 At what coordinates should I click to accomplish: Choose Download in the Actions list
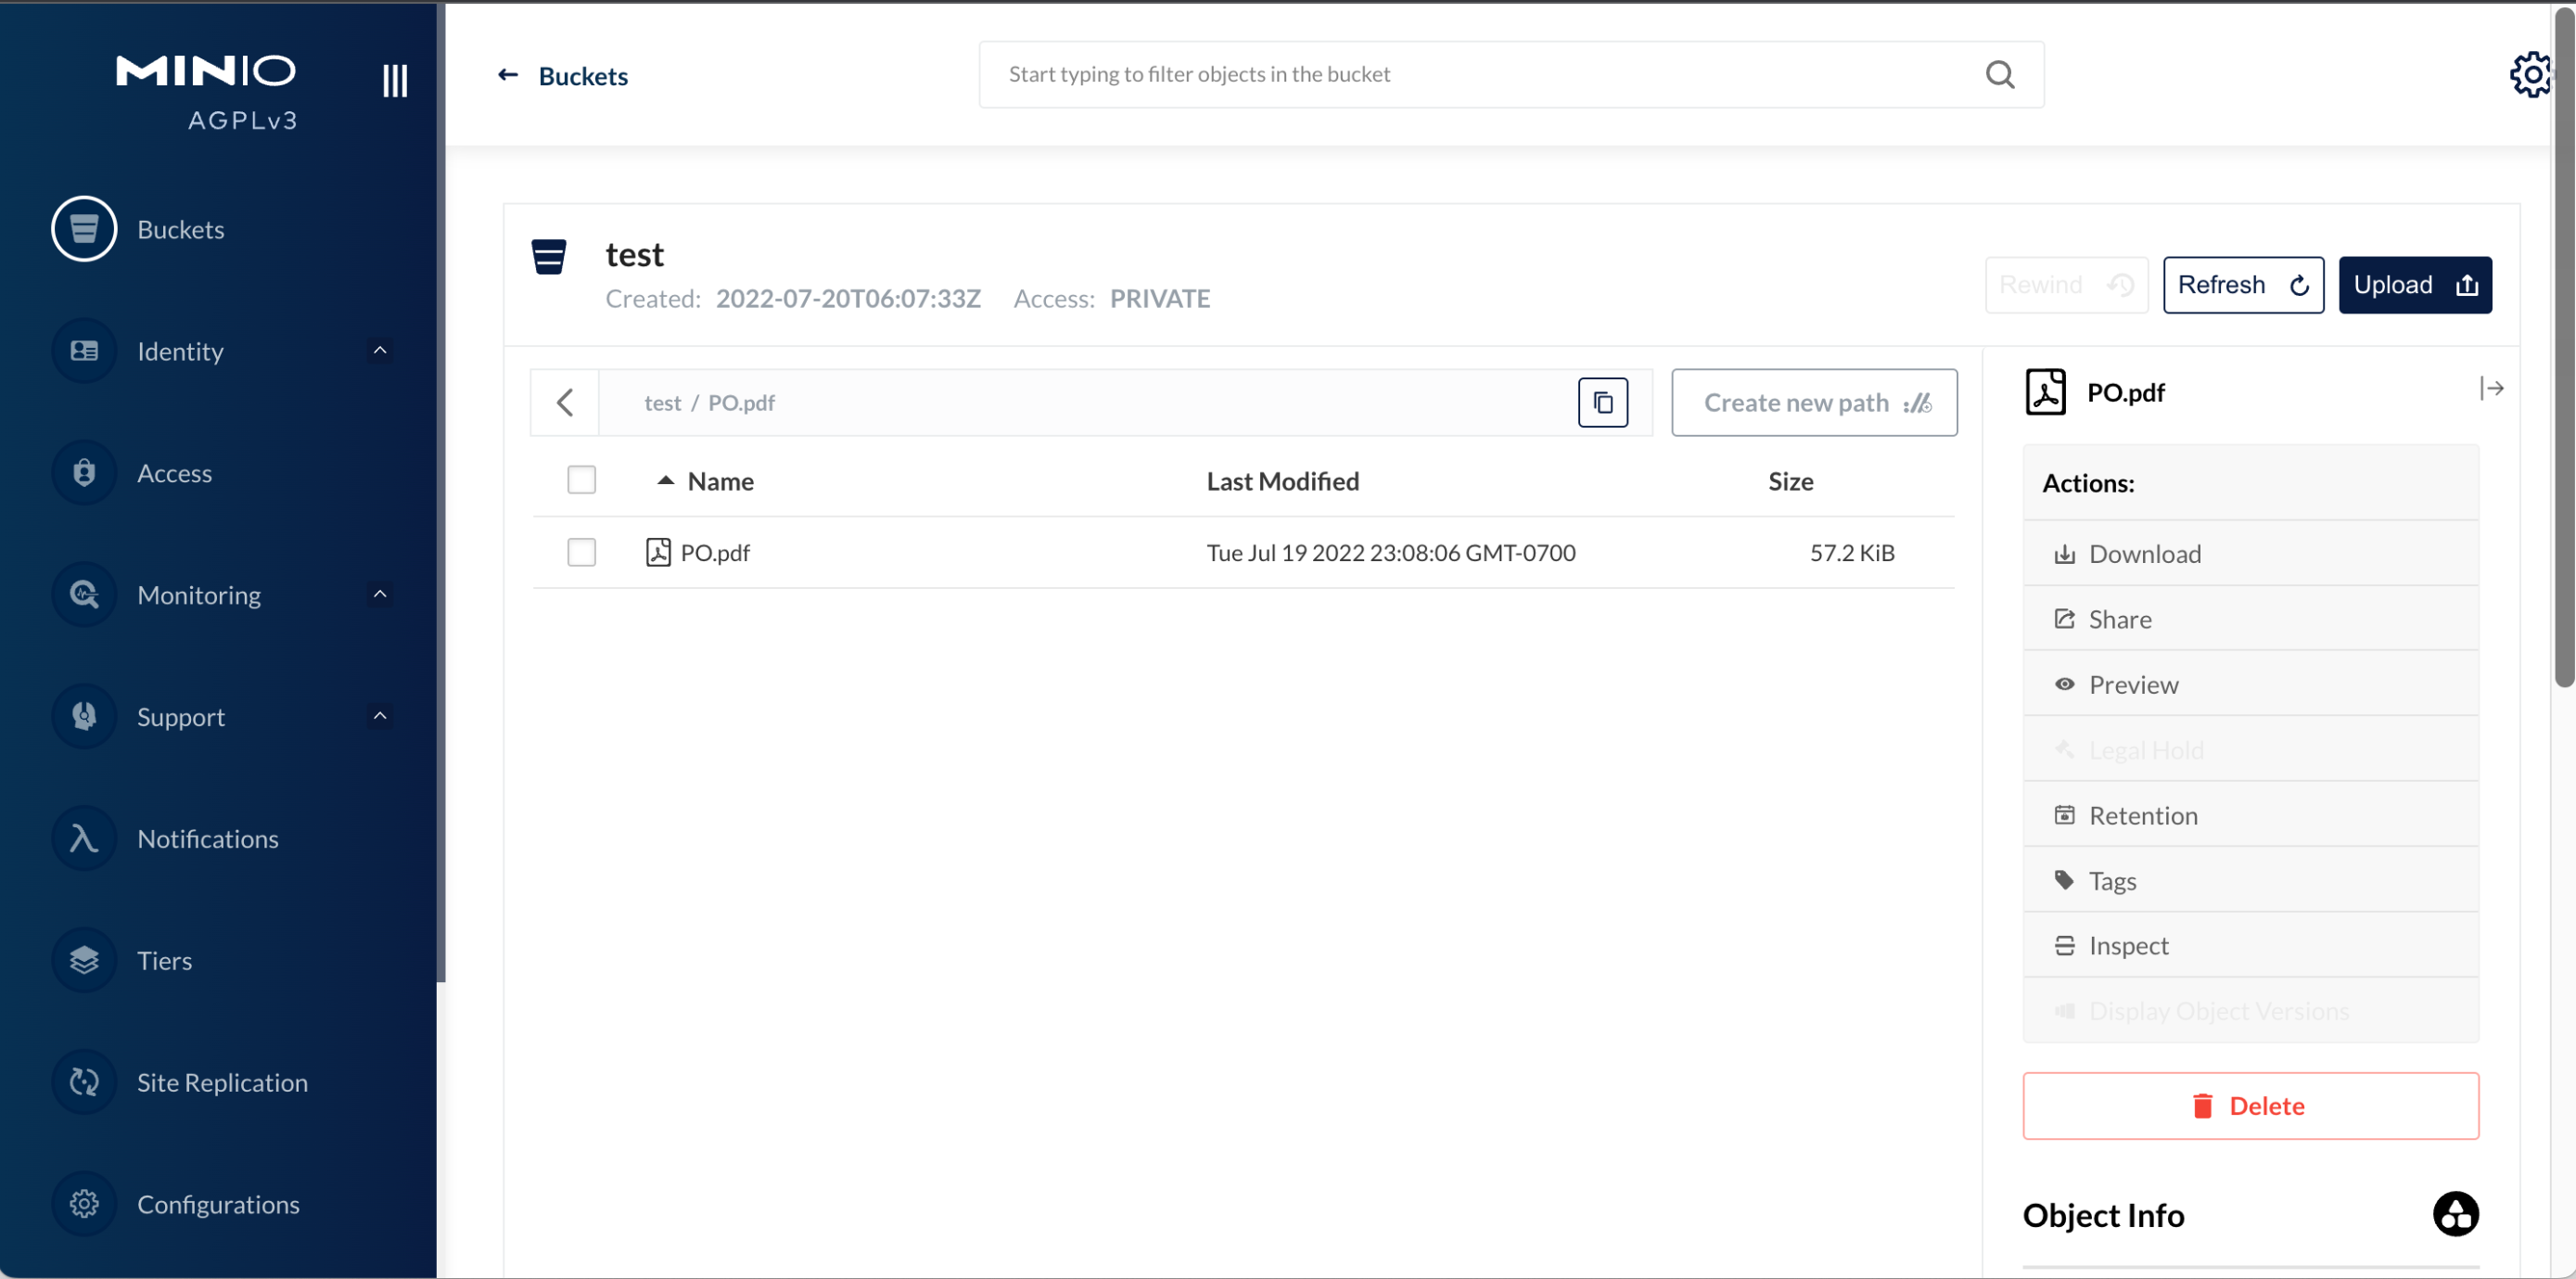2144,553
